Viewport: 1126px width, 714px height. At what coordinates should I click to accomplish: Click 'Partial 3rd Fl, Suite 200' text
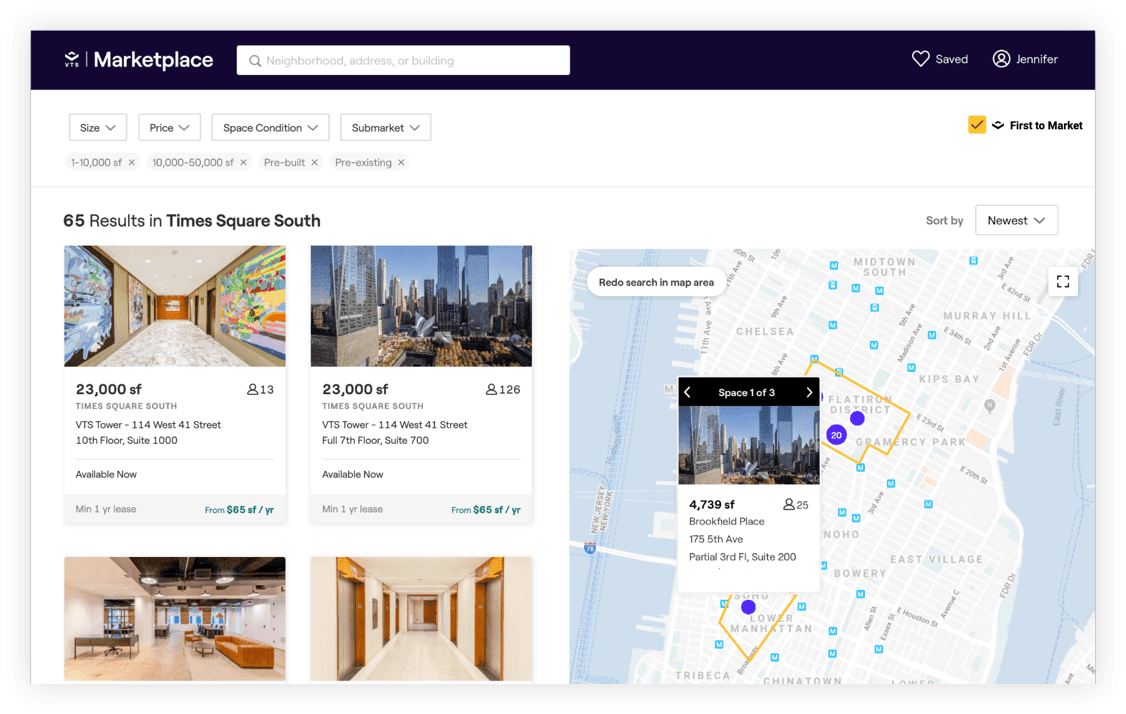(743, 557)
